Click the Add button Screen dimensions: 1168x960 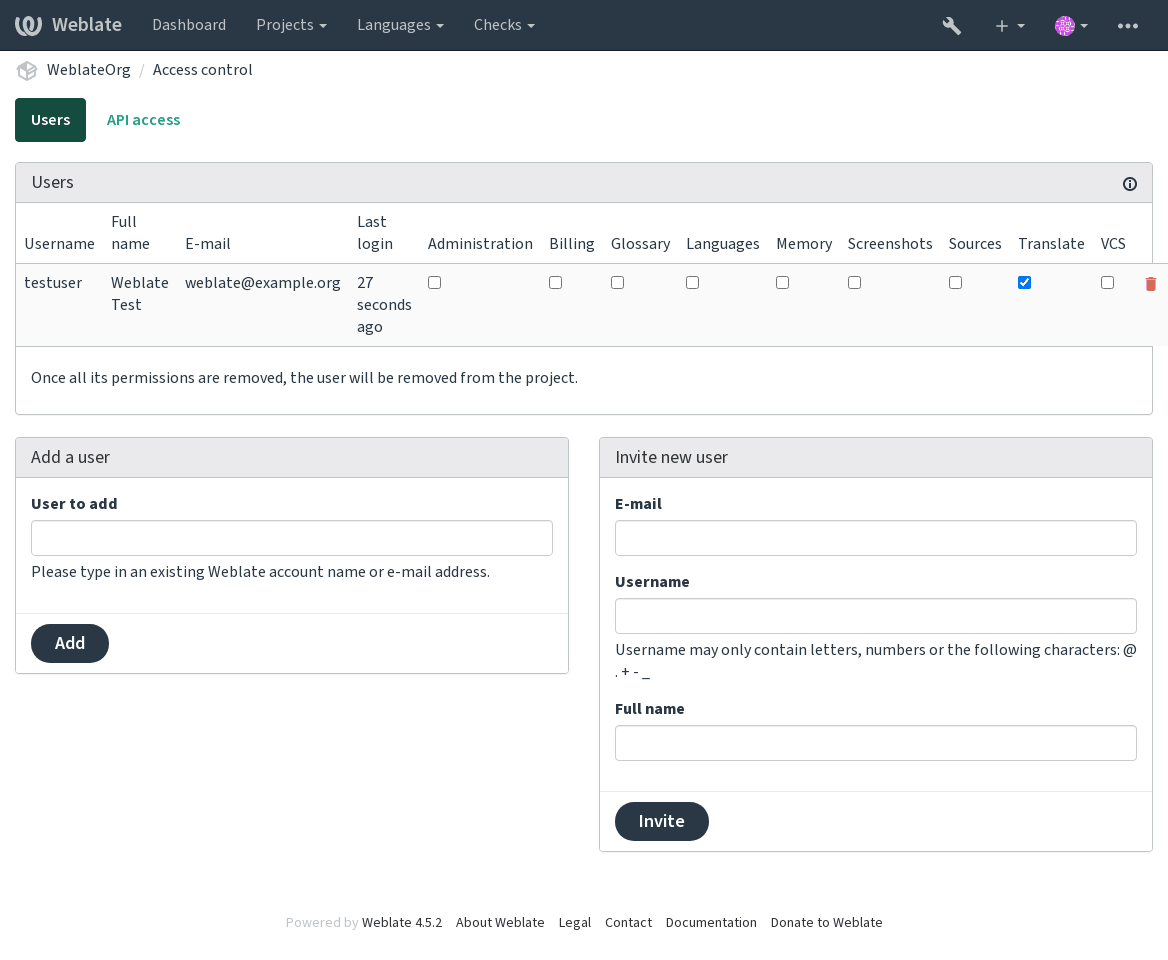(x=70, y=643)
